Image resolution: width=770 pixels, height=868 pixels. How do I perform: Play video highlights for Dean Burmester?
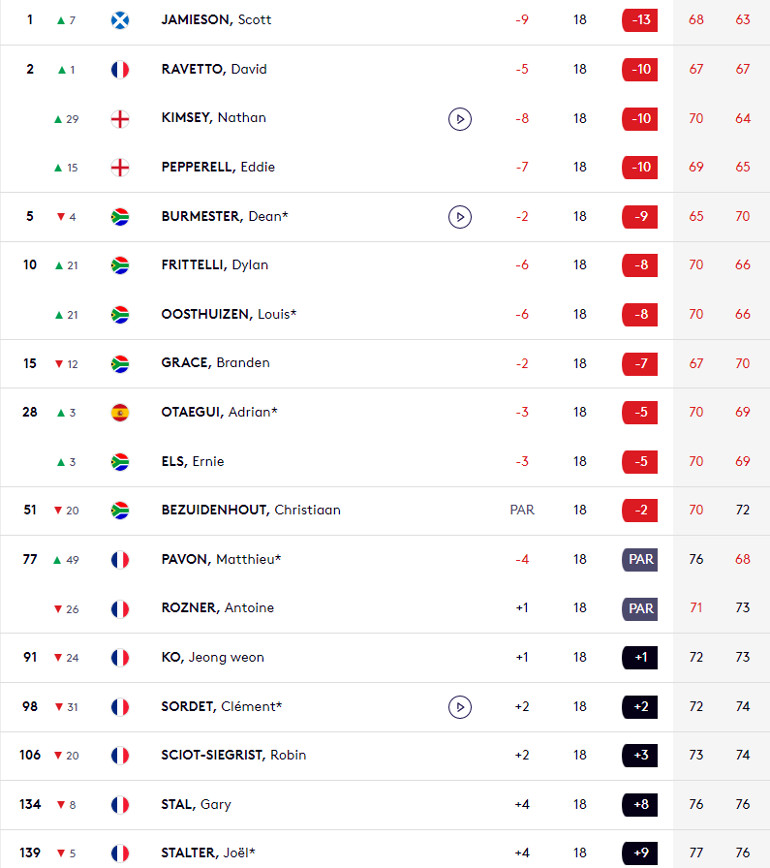(459, 217)
